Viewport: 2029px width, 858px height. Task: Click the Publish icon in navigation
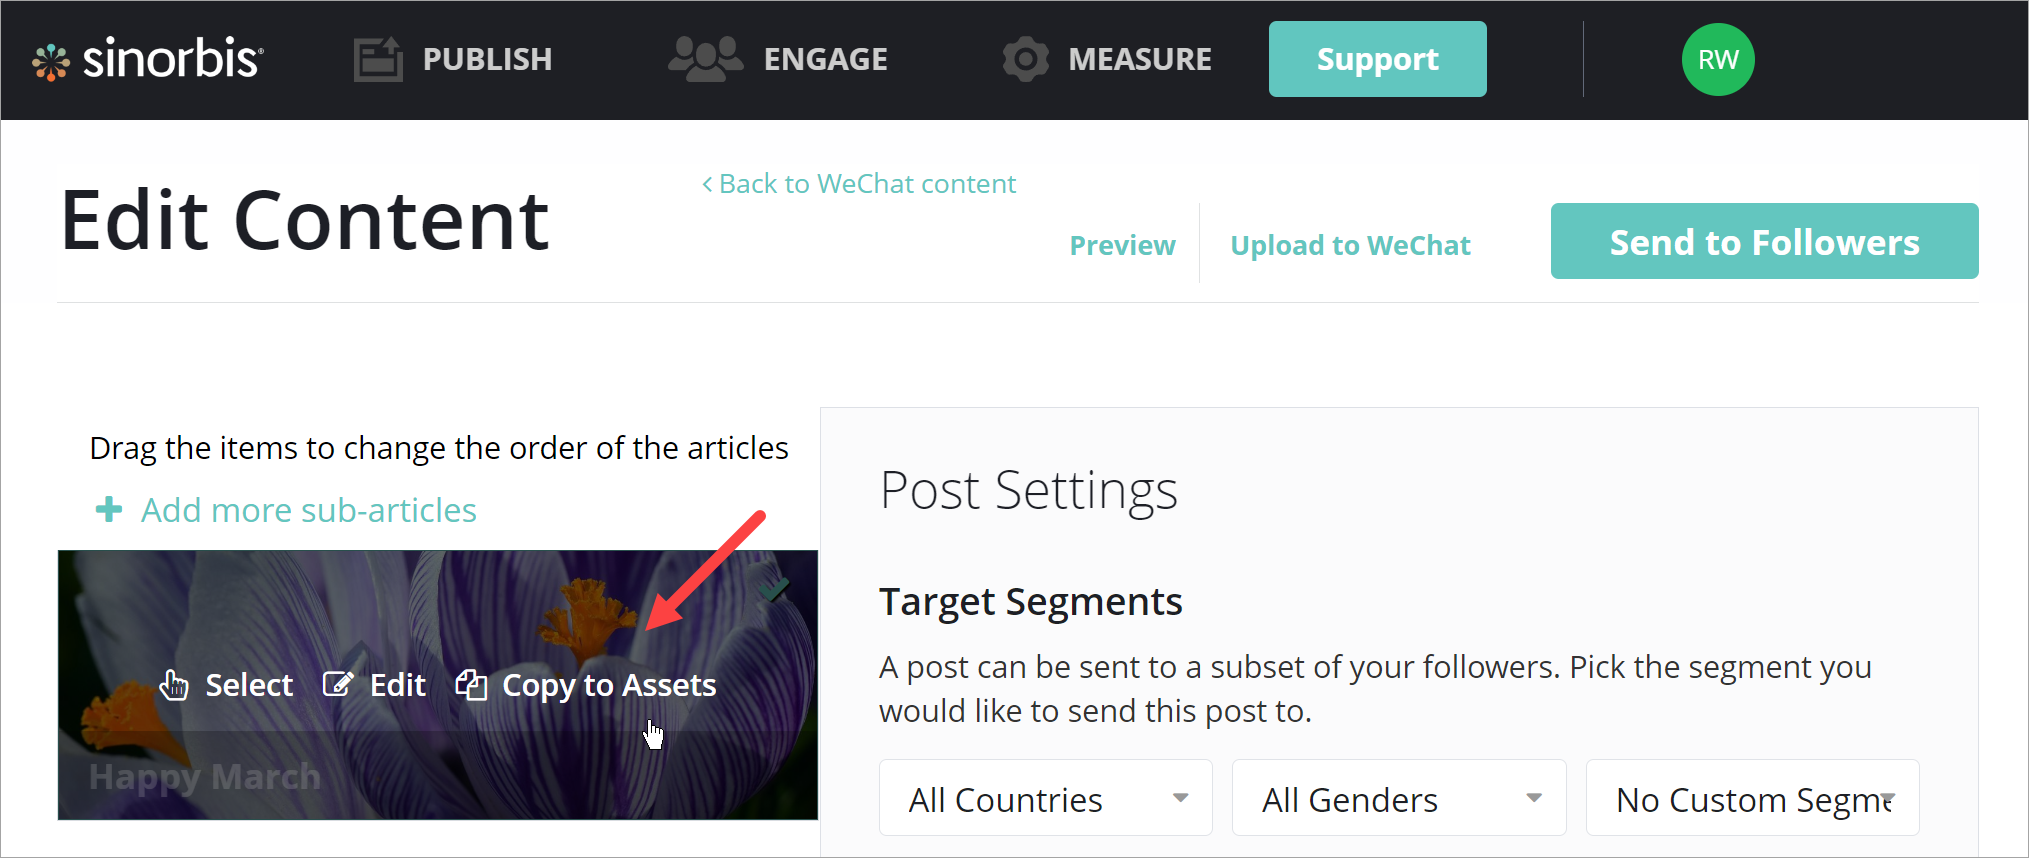click(x=378, y=60)
